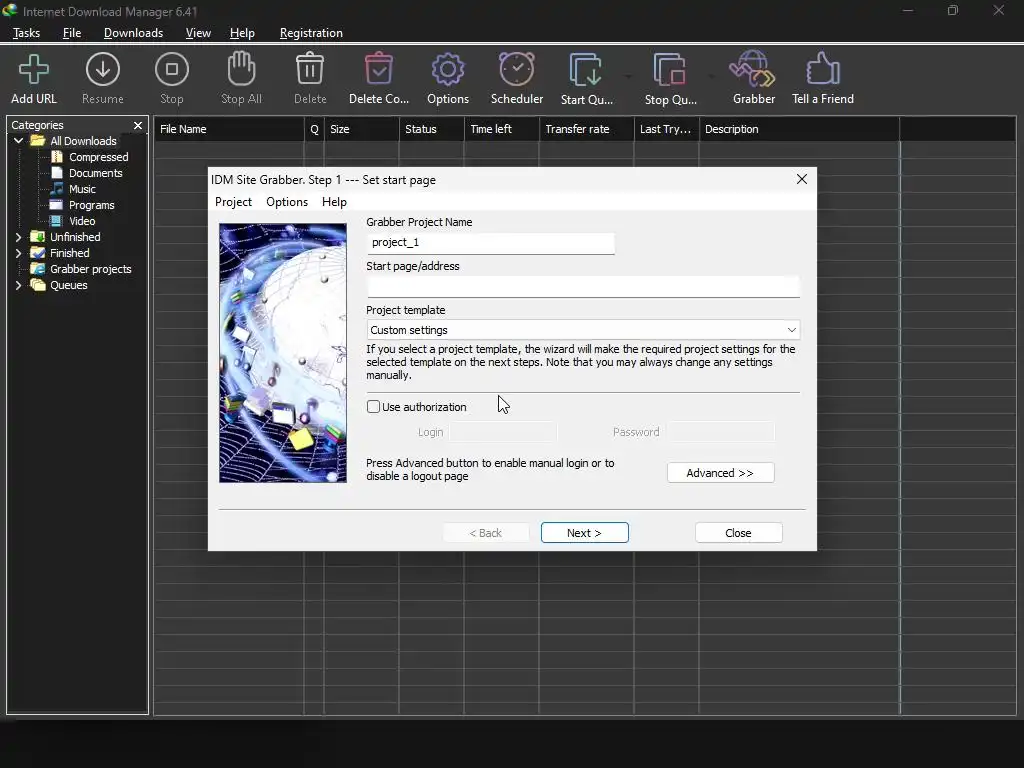Open the Site Grabber Project menu

tap(233, 202)
